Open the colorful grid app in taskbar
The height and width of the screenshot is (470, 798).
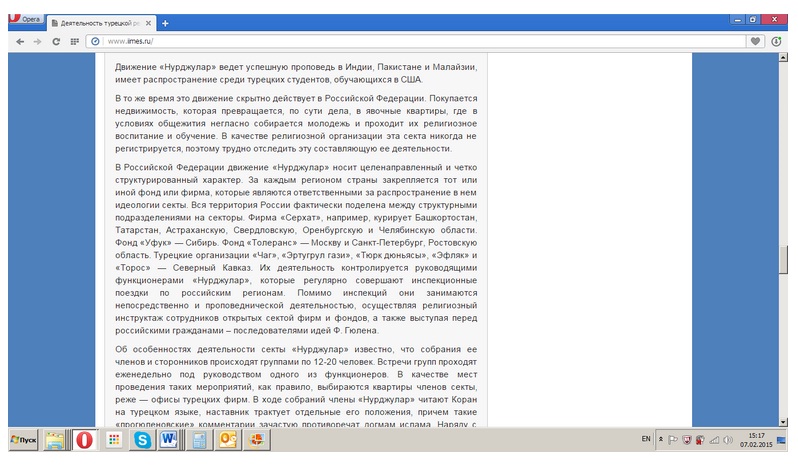114,440
